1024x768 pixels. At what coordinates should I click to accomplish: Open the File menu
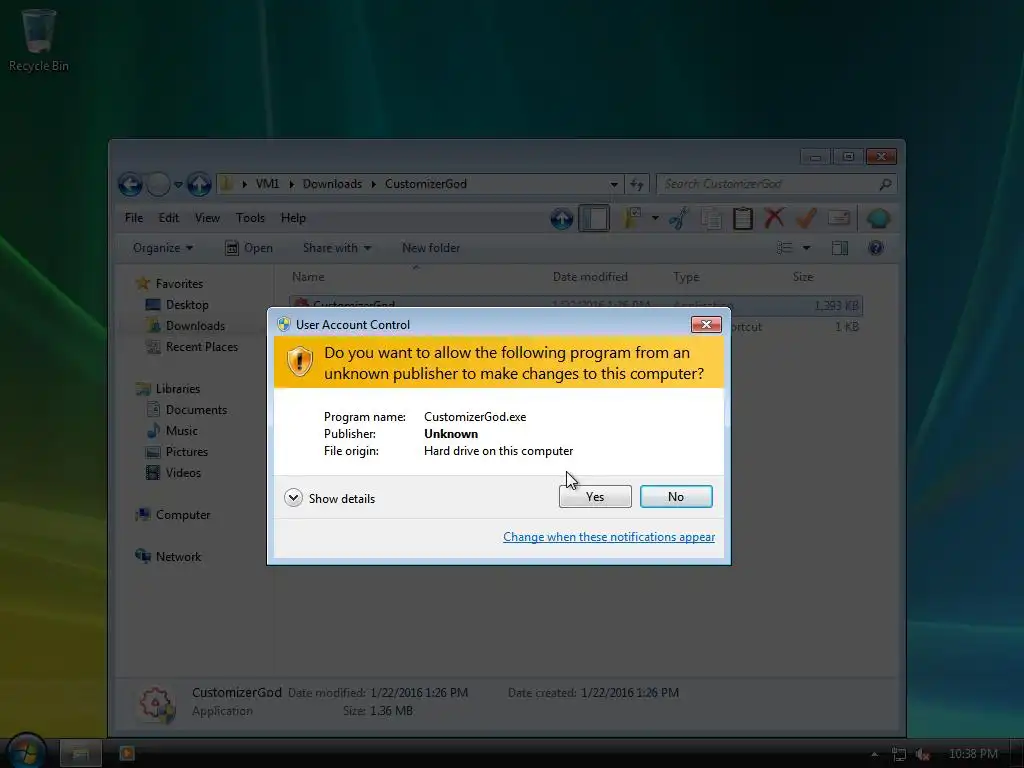tap(134, 218)
